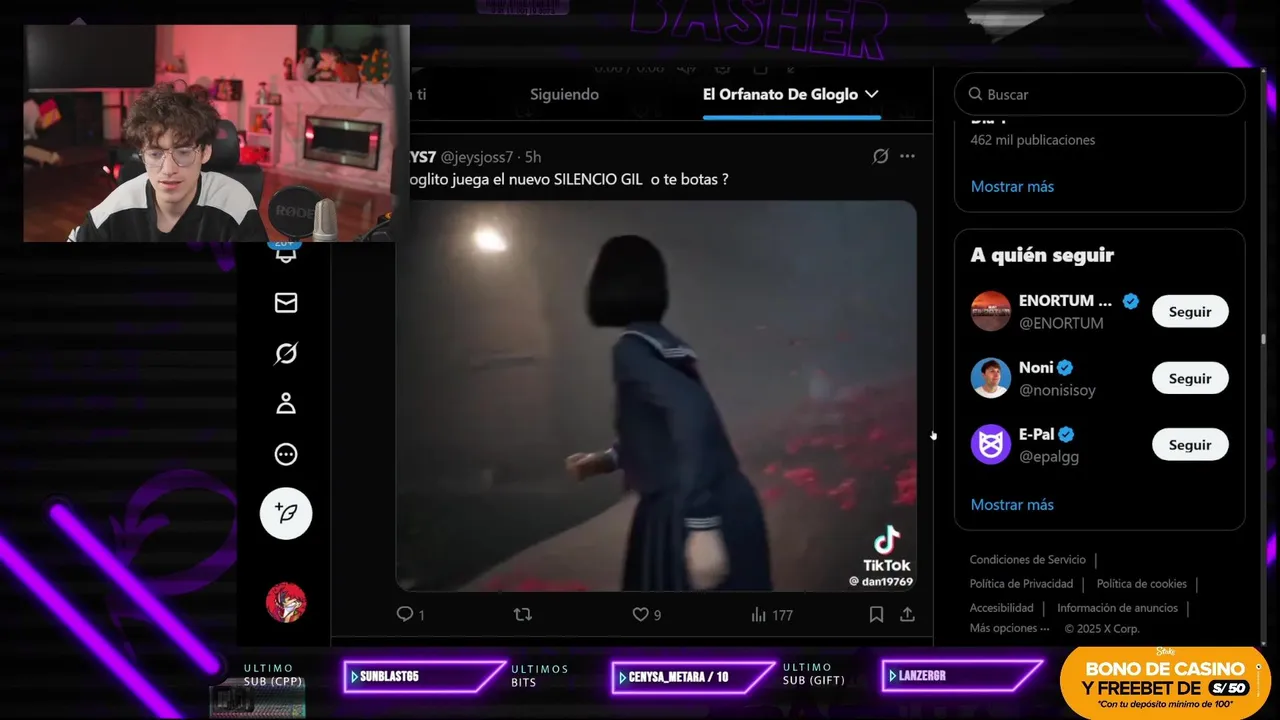Like the post with 9 likes
The image size is (1280, 720).
pos(647,615)
